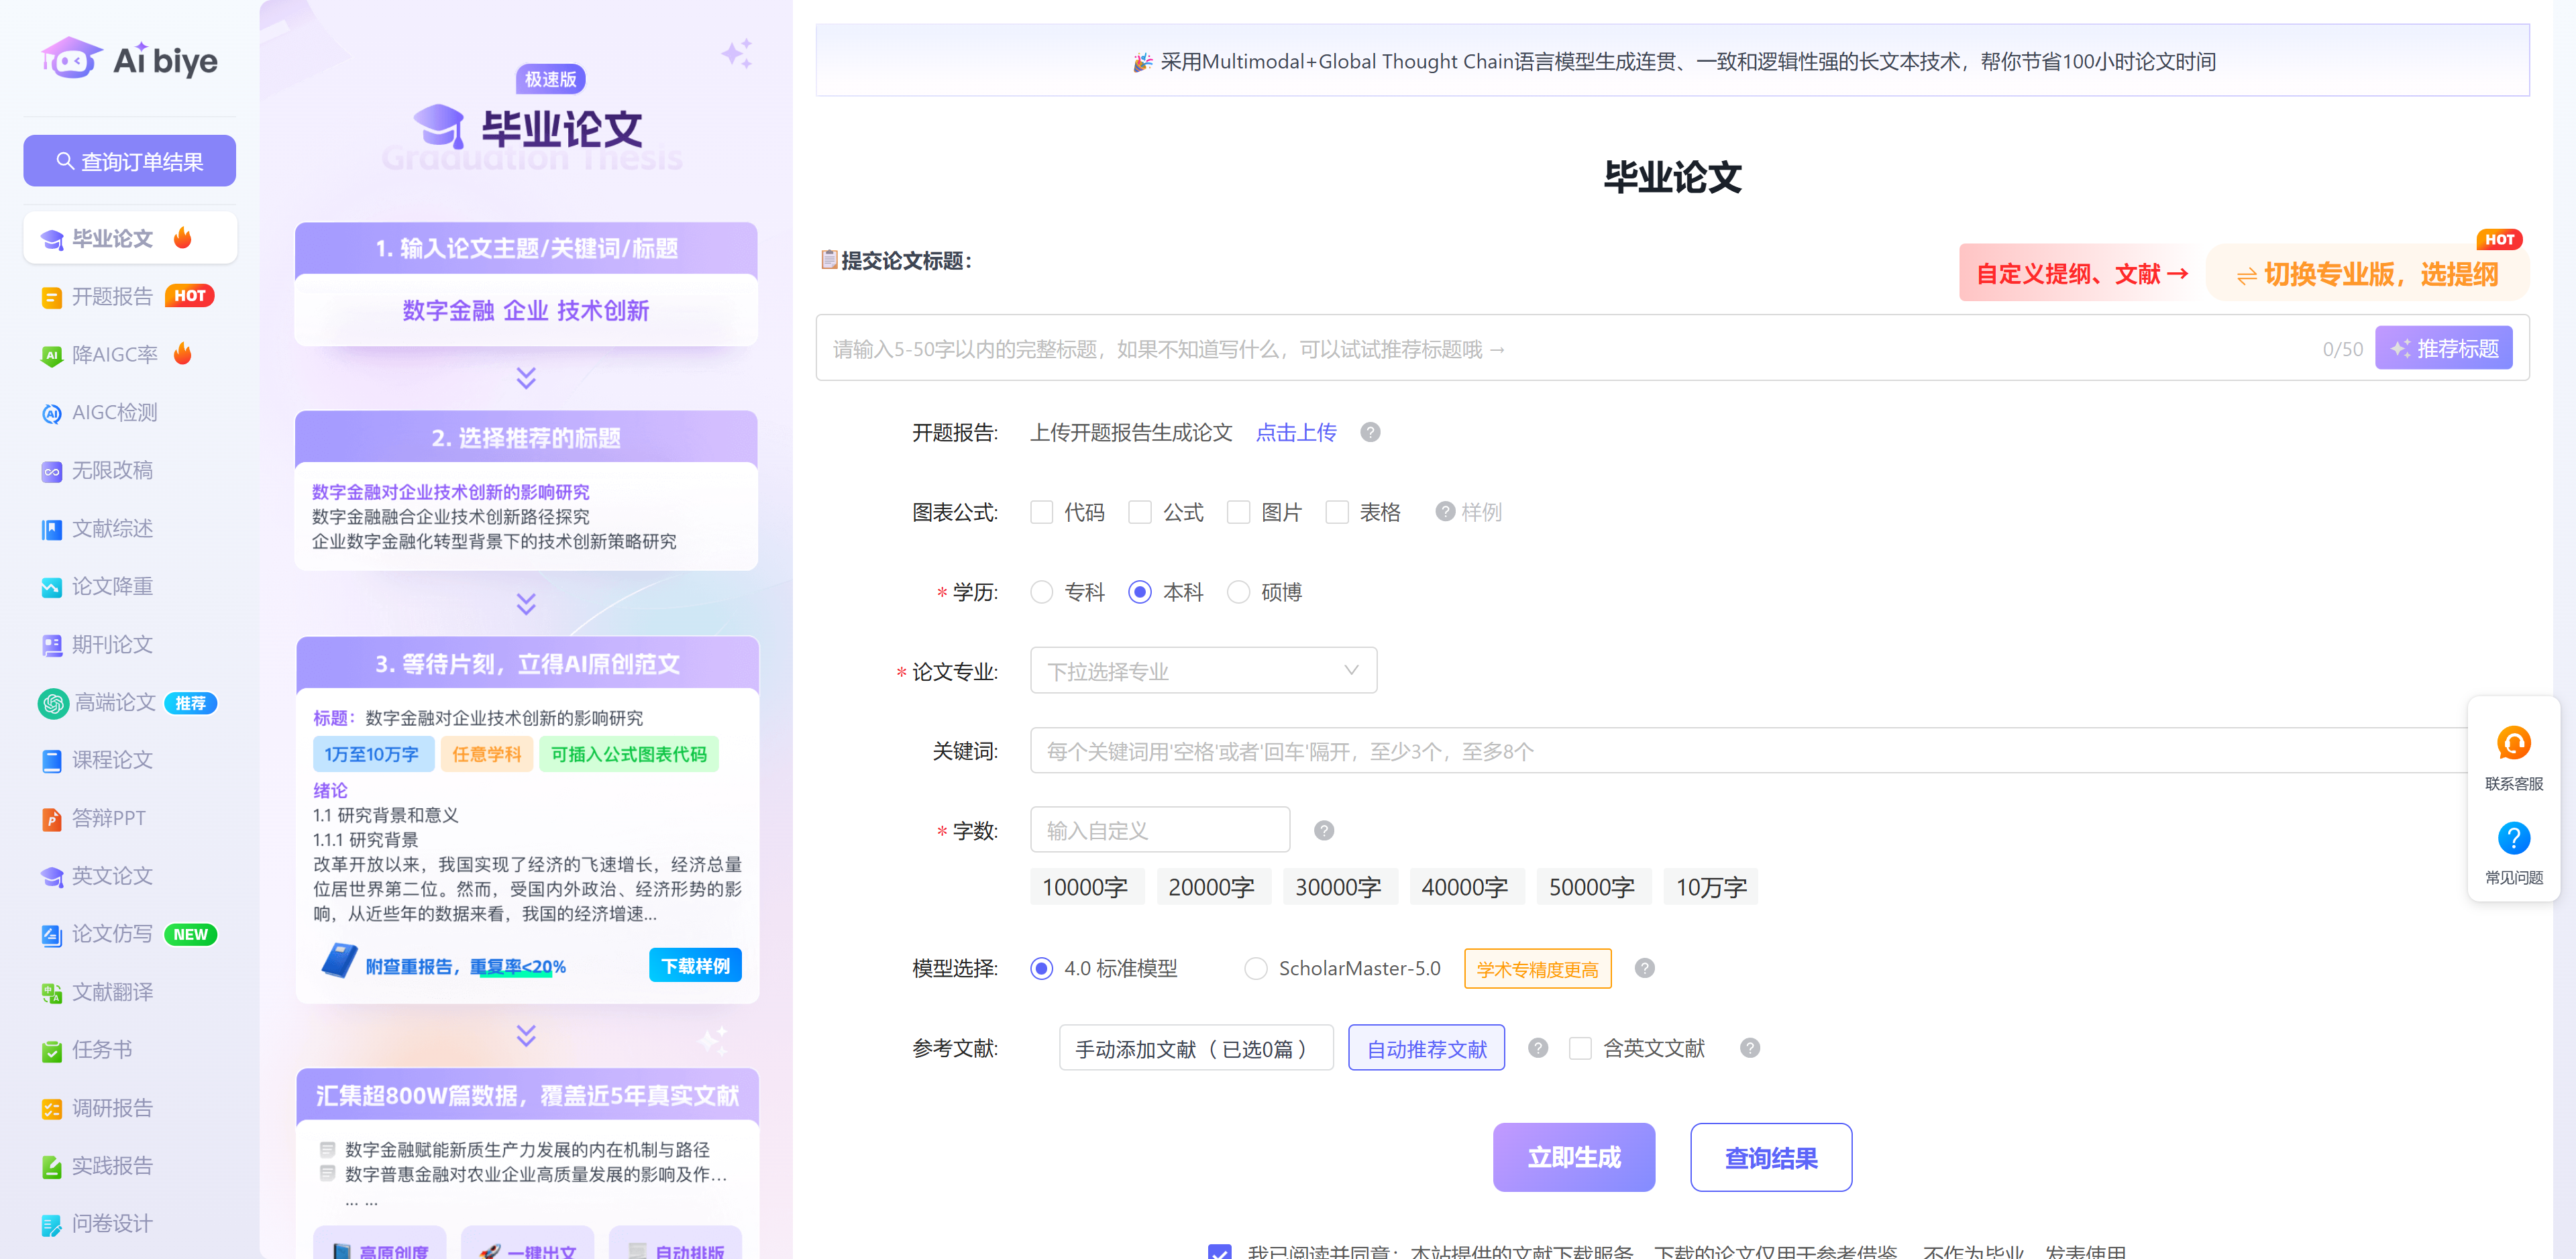Screen dimensions: 2576x1259
Task: Click the help icon beside 点击上传
Action: tap(1370, 432)
